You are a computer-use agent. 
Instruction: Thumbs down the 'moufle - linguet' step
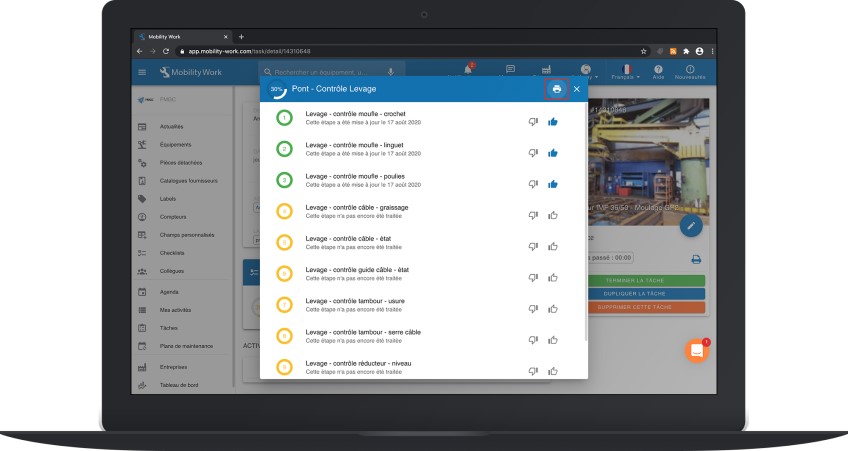pyautogui.click(x=533, y=153)
